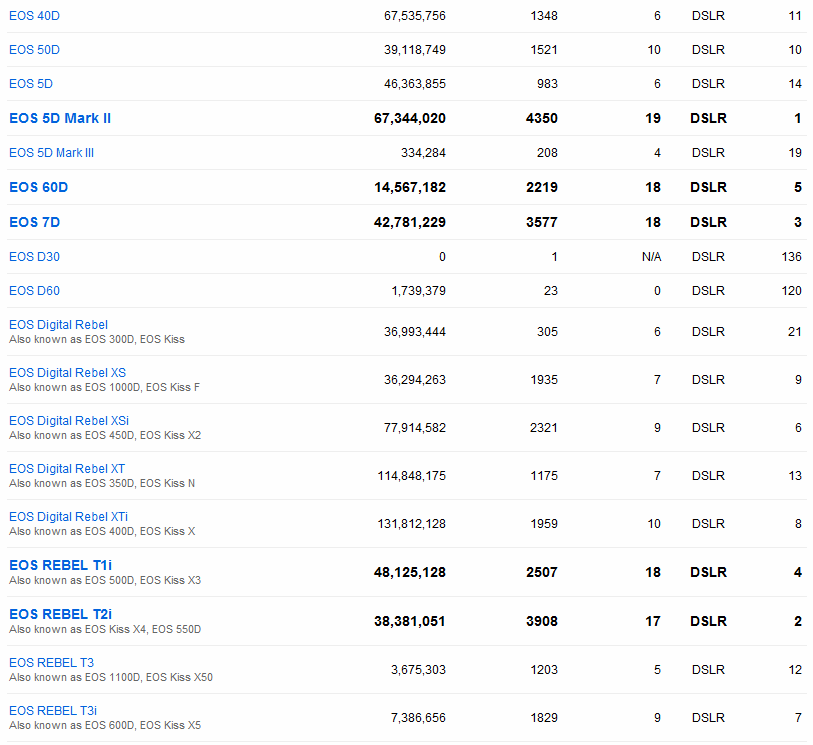Click the 1203 count for EOS REBEL T3
This screenshot has width=813, height=745.
tap(544, 670)
